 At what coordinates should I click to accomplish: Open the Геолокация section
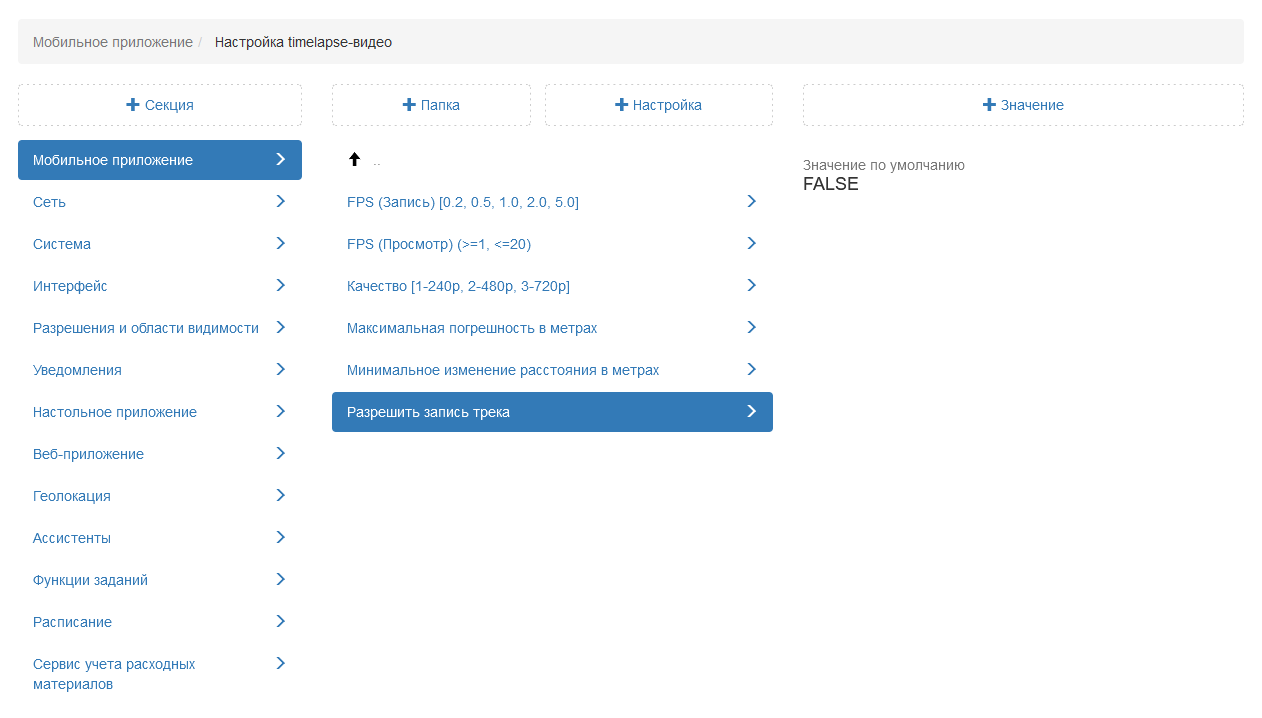coord(72,496)
